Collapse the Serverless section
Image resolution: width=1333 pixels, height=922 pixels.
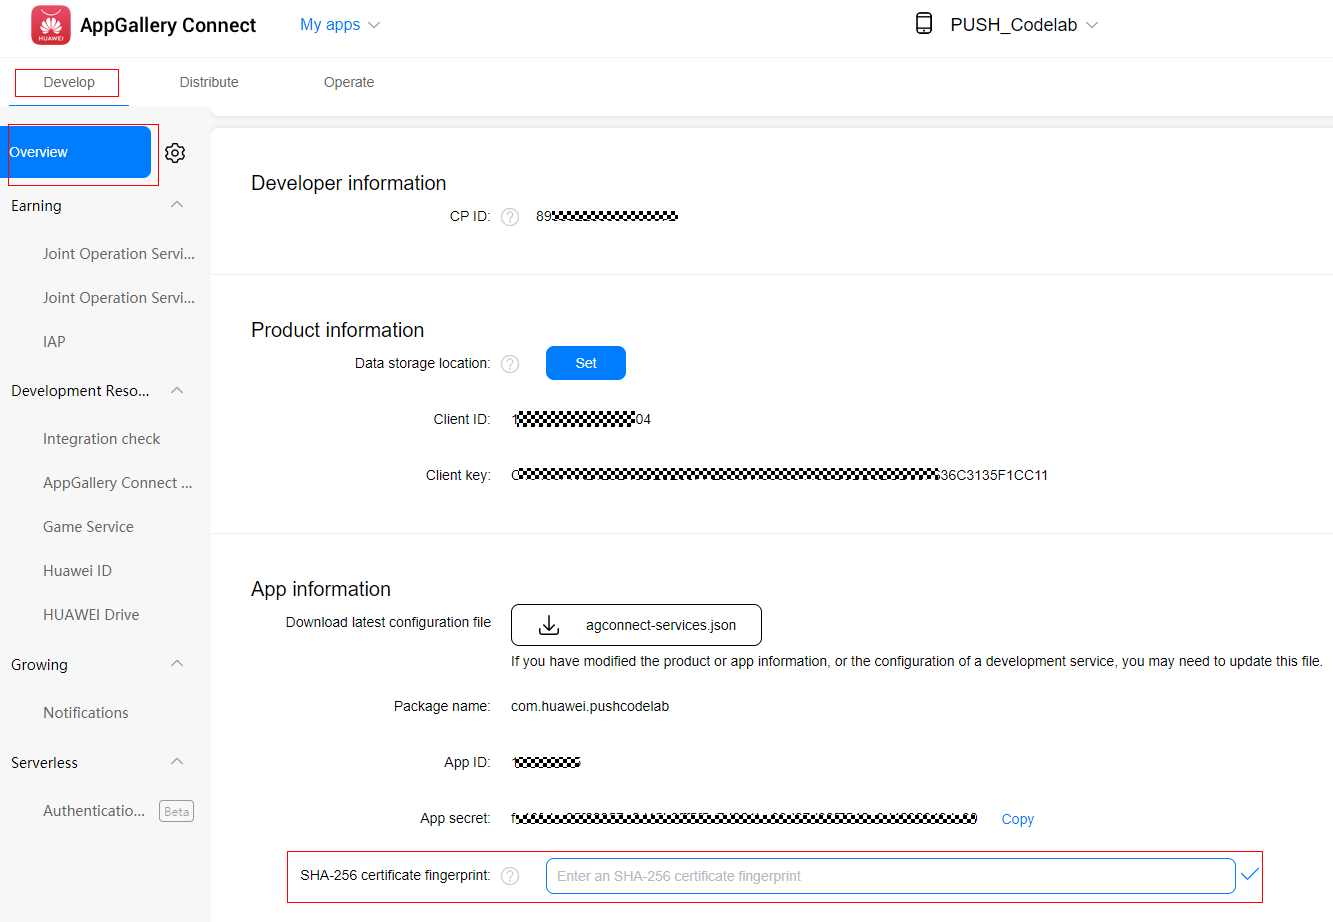click(177, 762)
